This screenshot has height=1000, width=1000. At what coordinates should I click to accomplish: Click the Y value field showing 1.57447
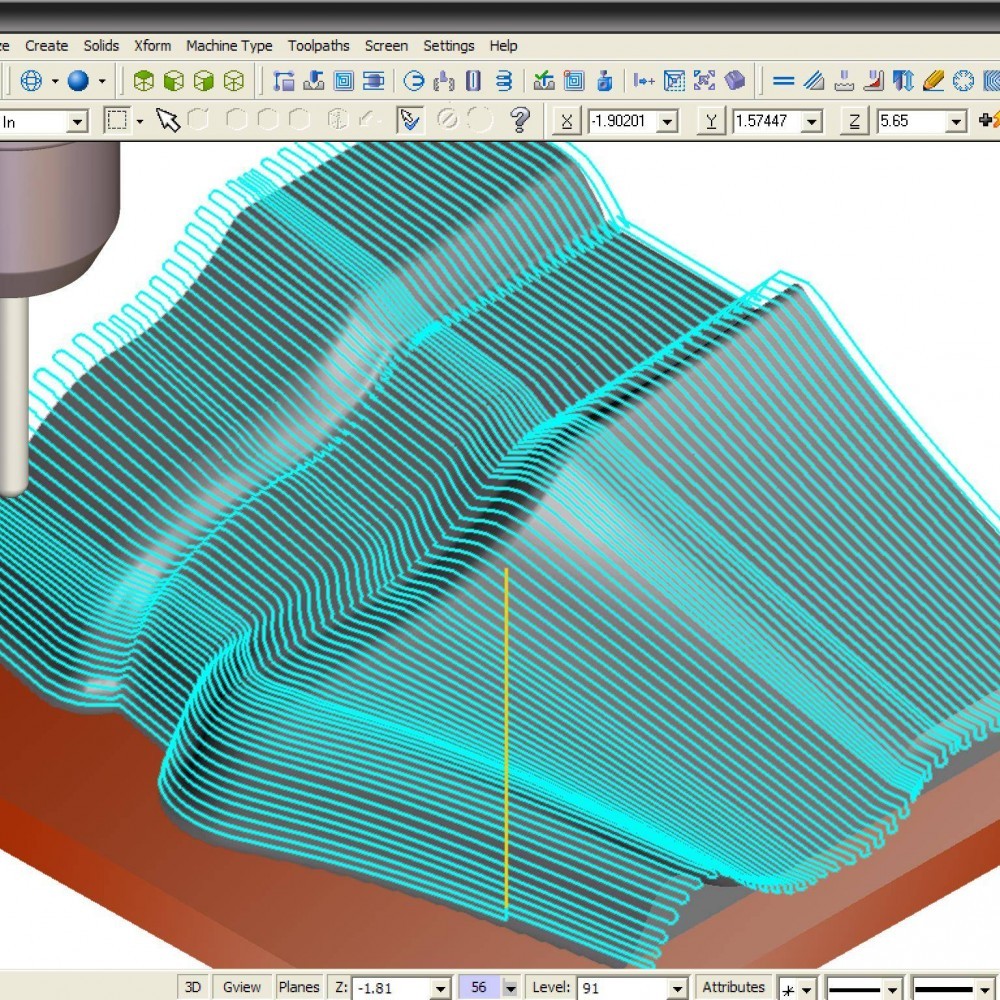tap(767, 121)
